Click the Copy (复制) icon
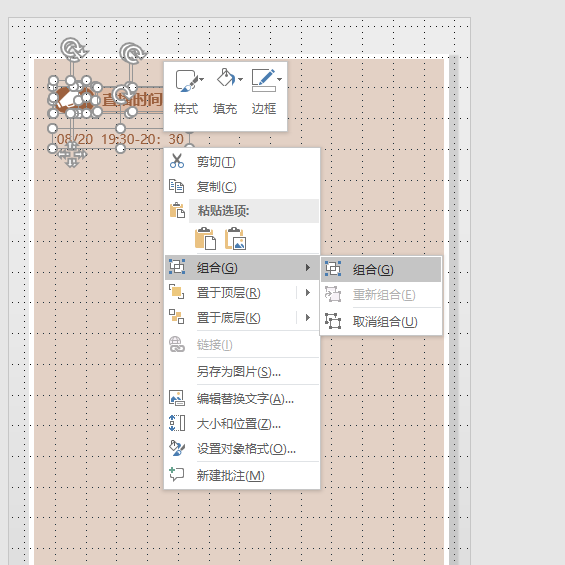The width and height of the screenshot is (565, 565). (177, 186)
